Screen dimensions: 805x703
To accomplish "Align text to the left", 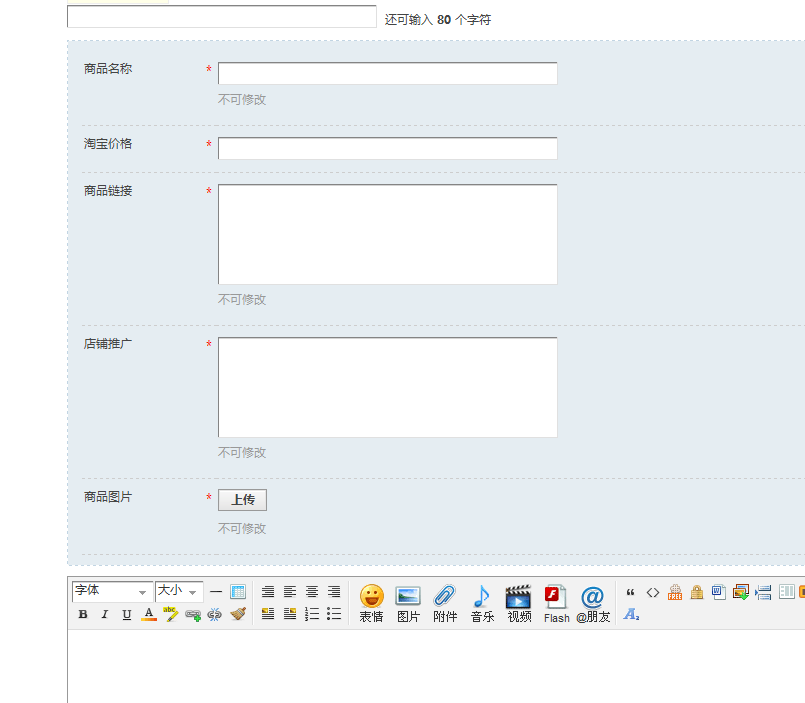I will [290, 592].
